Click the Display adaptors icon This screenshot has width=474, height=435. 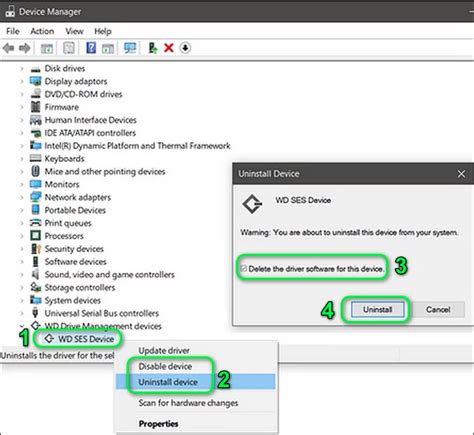[x=35, y=81]
